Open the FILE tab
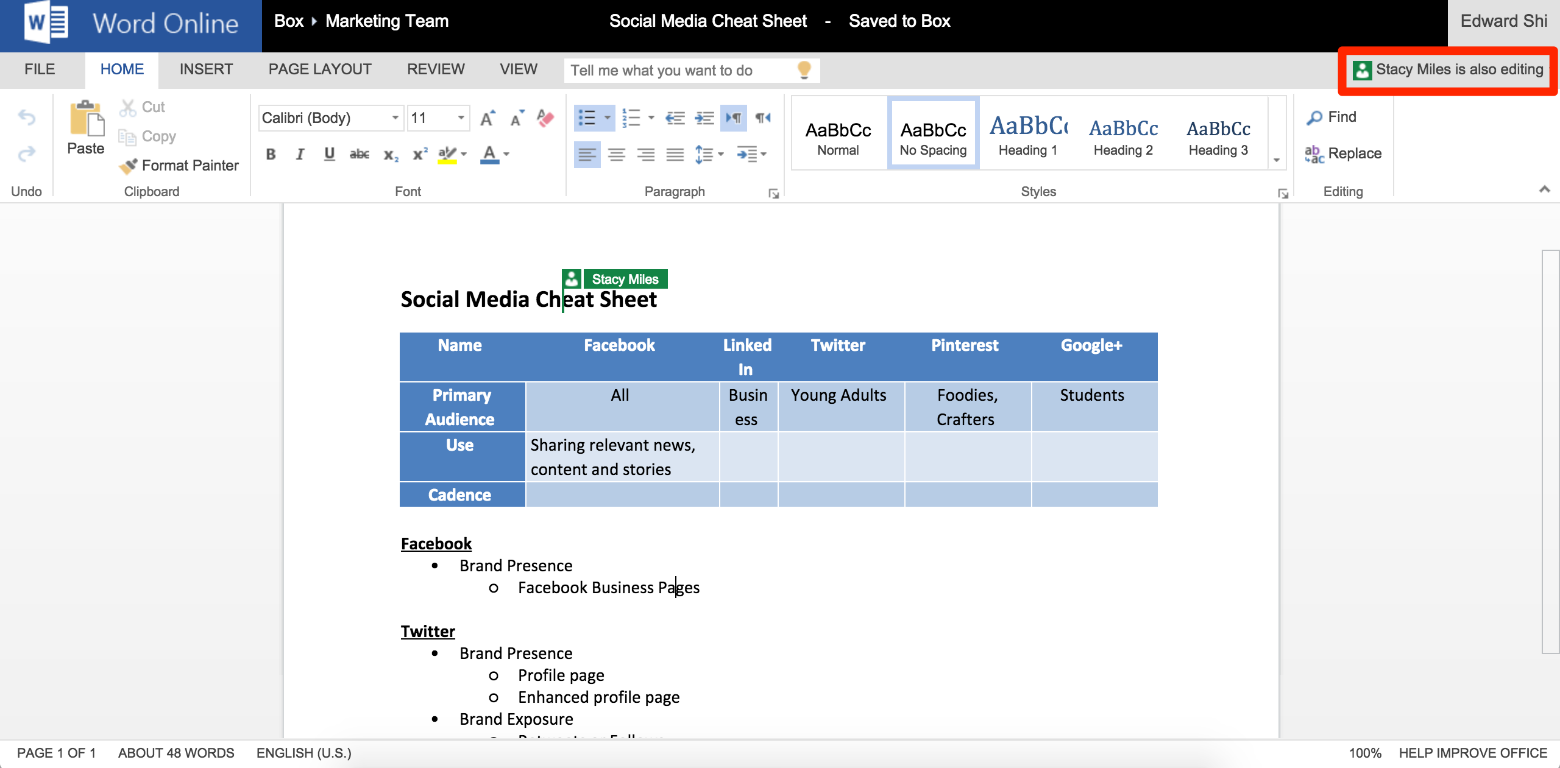 pyautogui.click(x=40, y=69)
